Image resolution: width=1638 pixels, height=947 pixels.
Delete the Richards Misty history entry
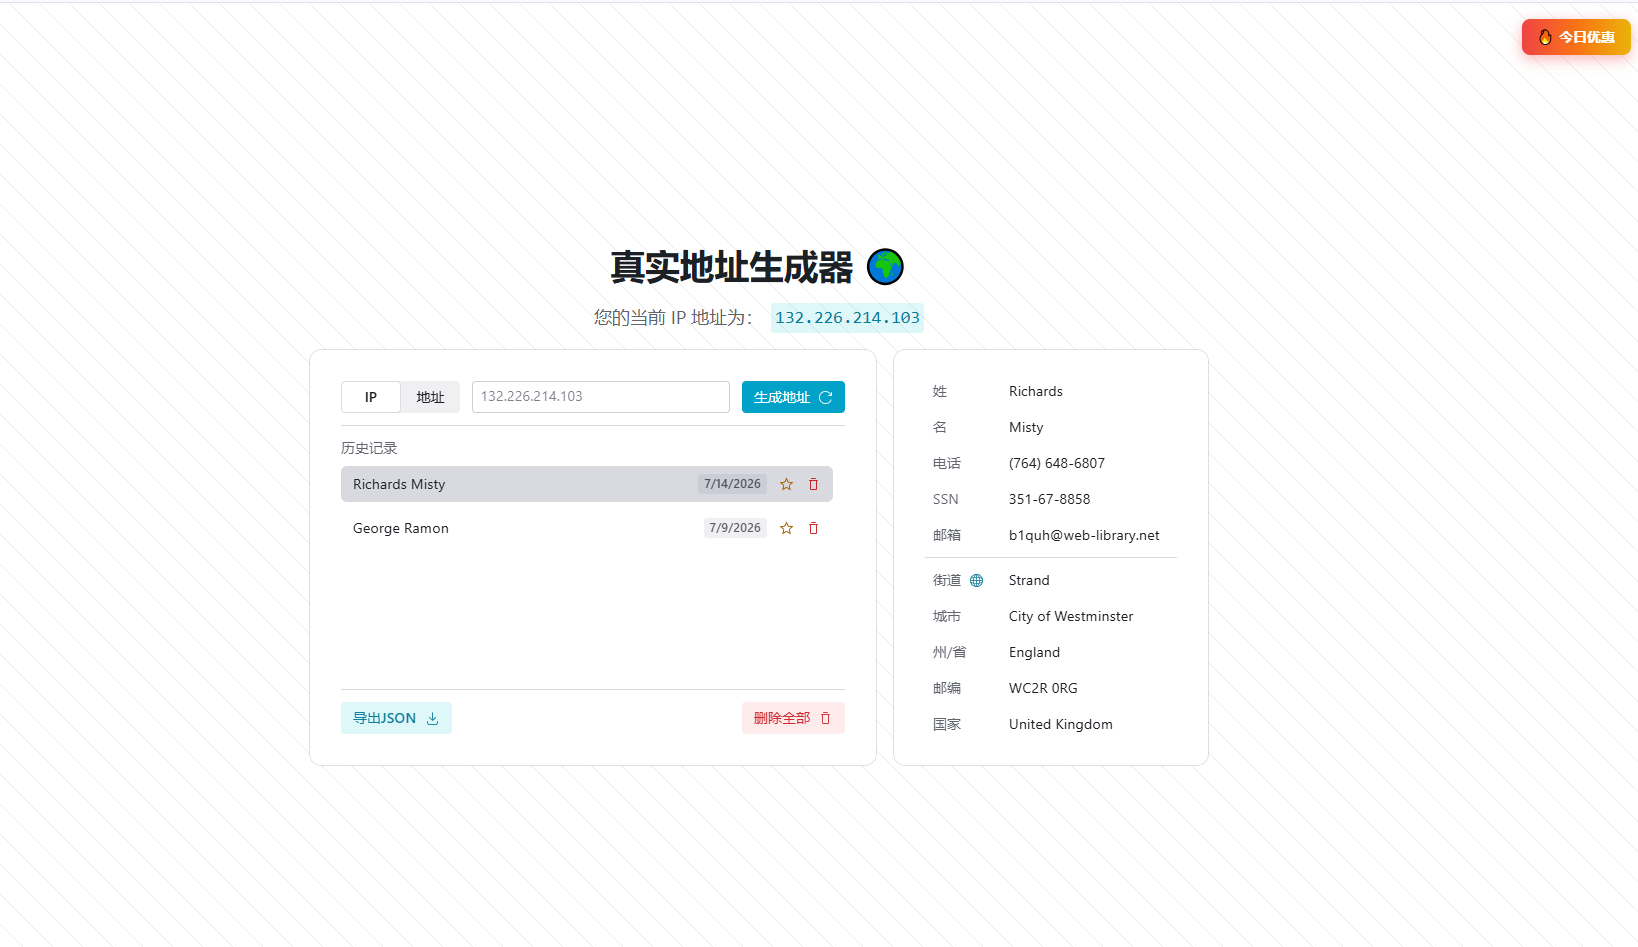click(813, 484)
